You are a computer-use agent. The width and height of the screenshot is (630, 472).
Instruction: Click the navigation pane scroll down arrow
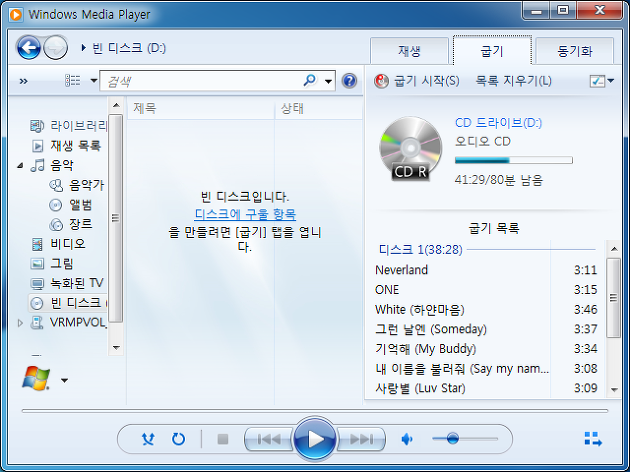pos(116,347)
